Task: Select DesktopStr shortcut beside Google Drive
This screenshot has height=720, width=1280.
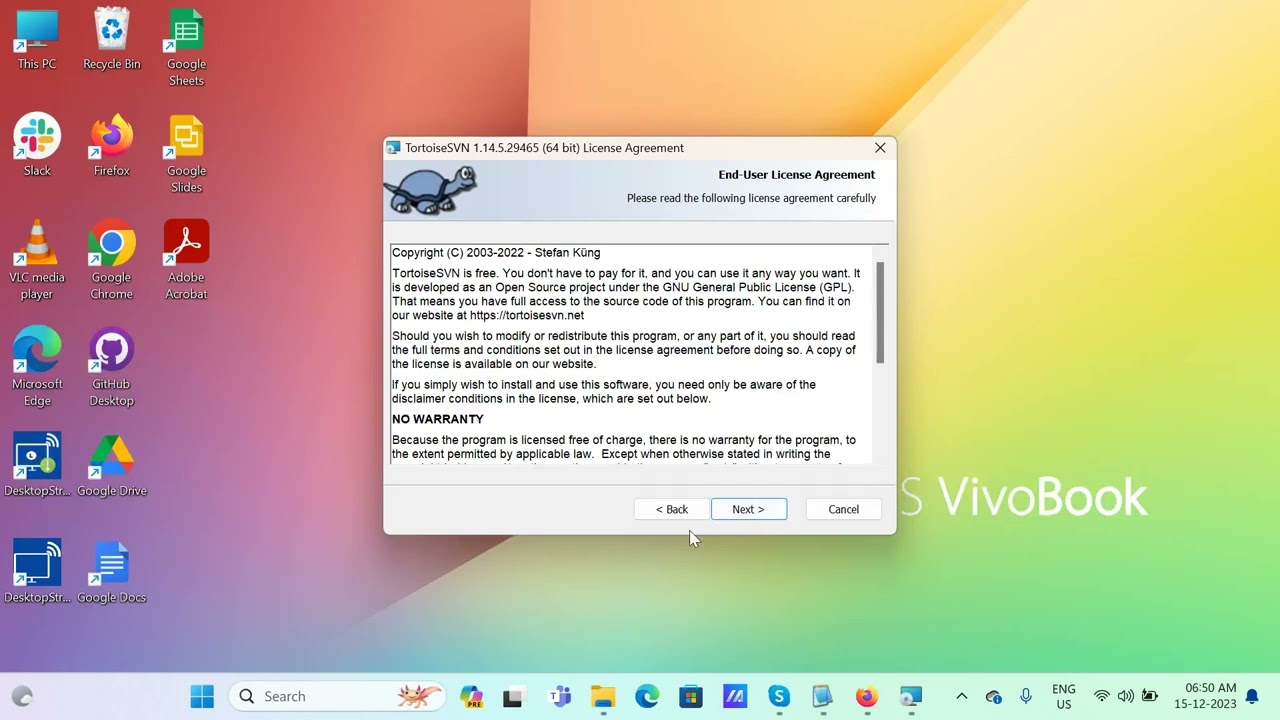Action: coord(37,466)
